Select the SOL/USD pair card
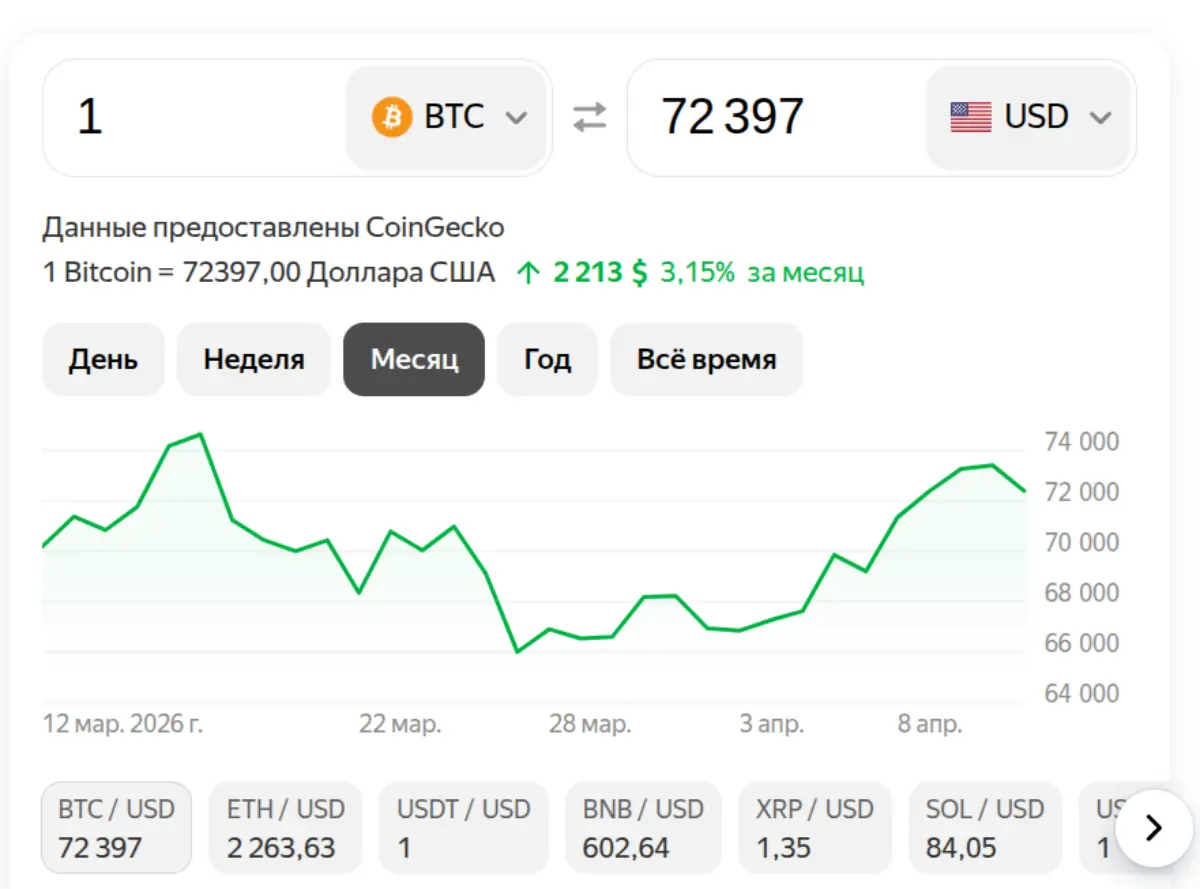 tap(985, 827)
